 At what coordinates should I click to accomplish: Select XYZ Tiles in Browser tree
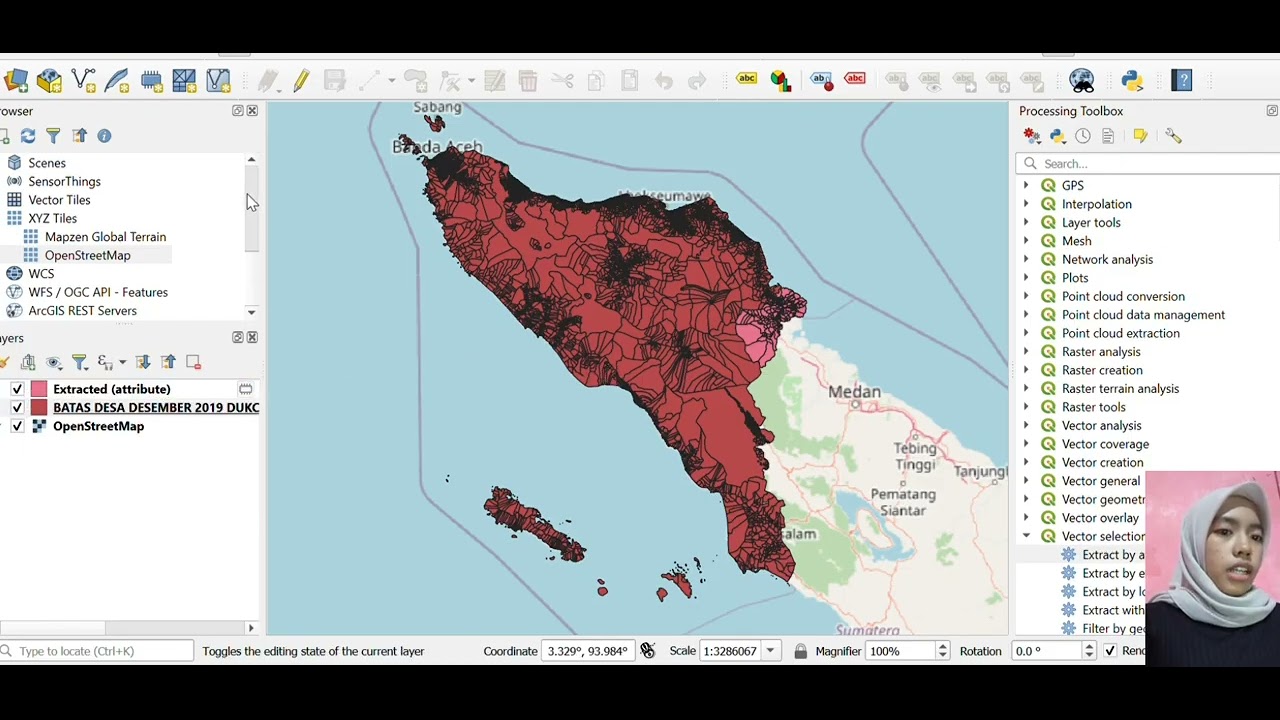[52, 218]
